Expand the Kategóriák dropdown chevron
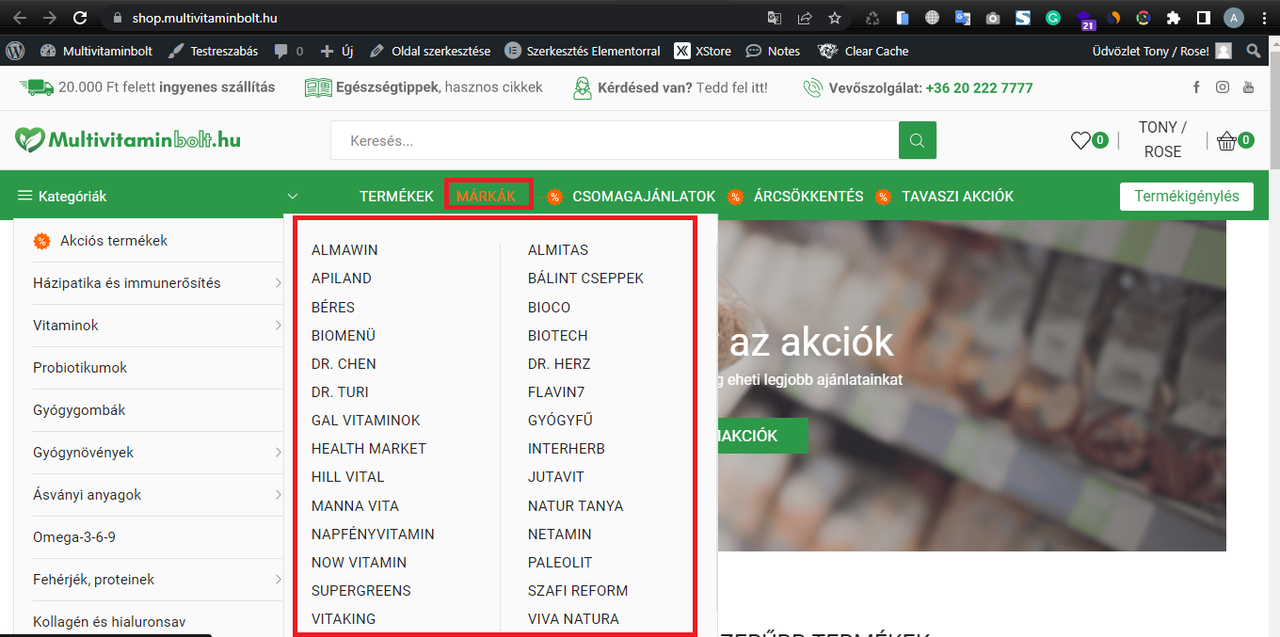Screen dimensions: 1280x637 292,196
